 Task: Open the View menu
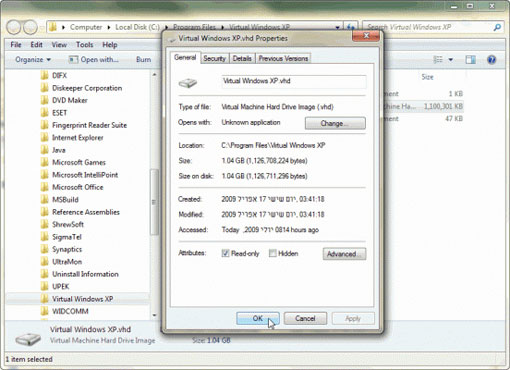point(59,45)
